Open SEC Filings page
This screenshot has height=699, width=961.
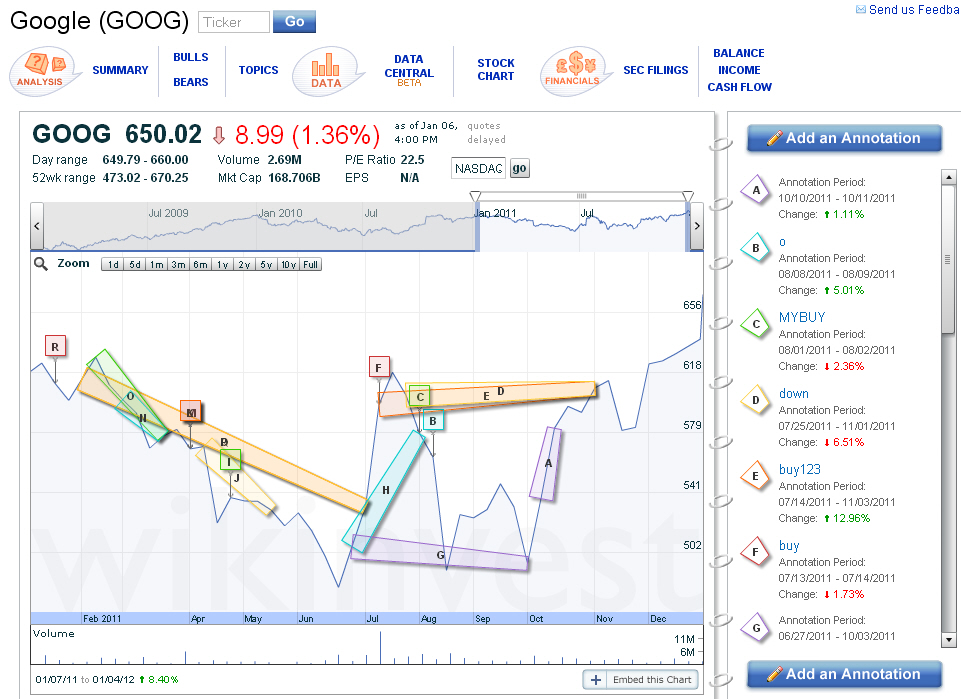tap(656, 70)
